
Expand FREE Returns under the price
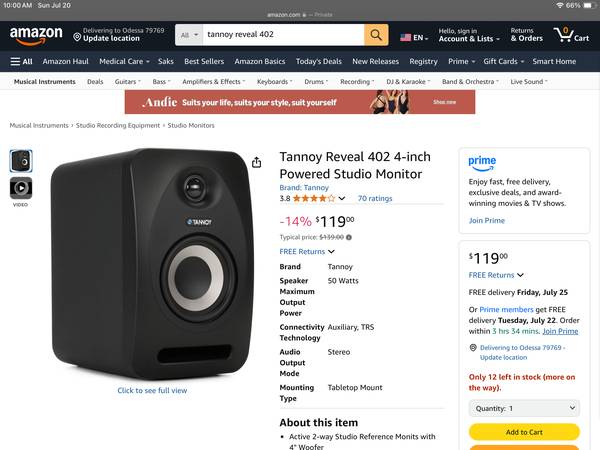(307, 251)
